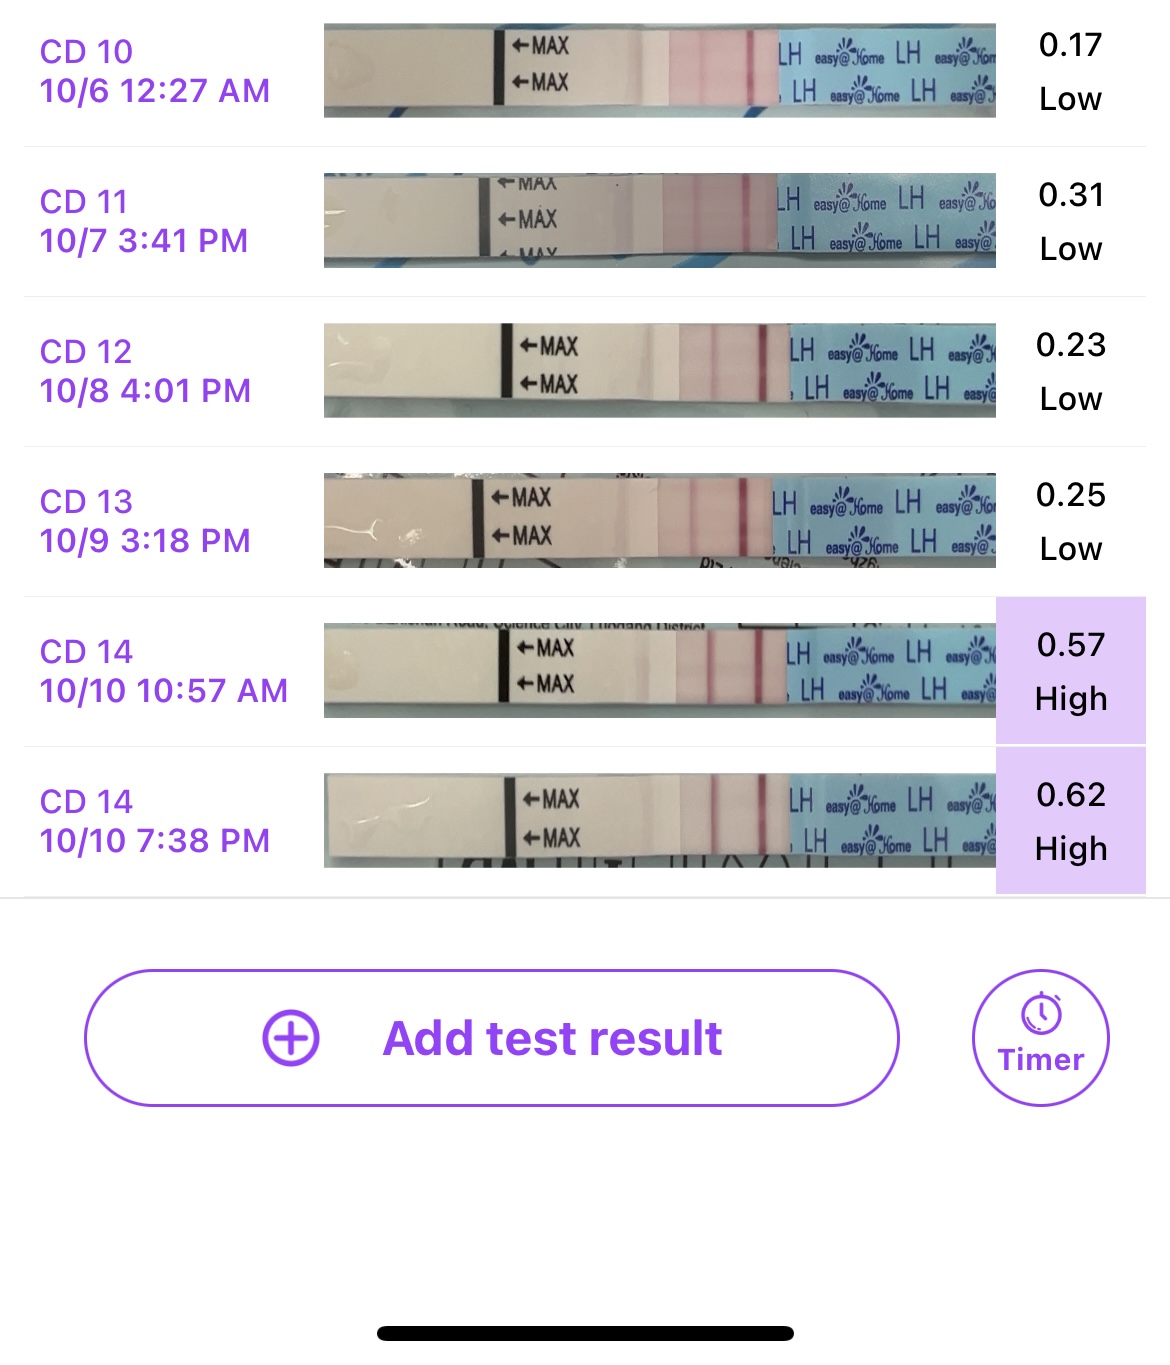Select the CD 14 10/10 10:57 AM entry
Viewport: 1170px width, 1365px height.
point(164,671)
